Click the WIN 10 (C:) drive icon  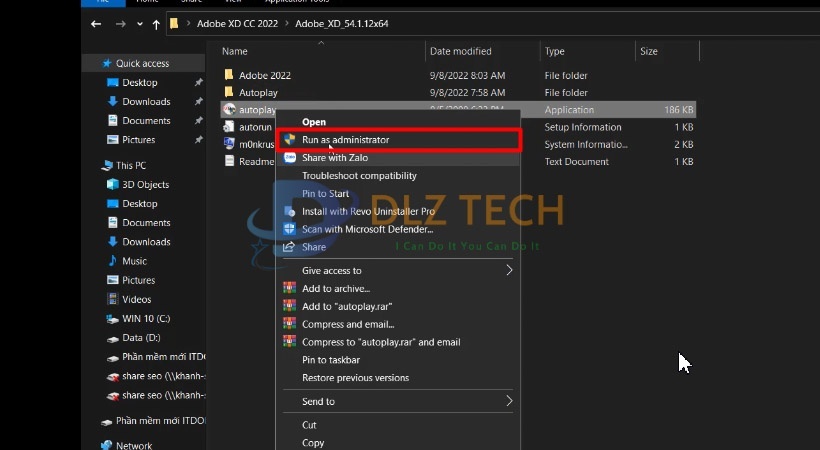coord(112,319)
